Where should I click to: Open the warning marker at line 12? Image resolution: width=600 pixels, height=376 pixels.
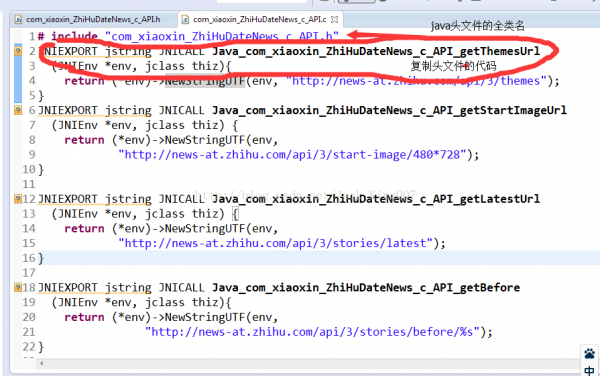[x=18, y=199]
